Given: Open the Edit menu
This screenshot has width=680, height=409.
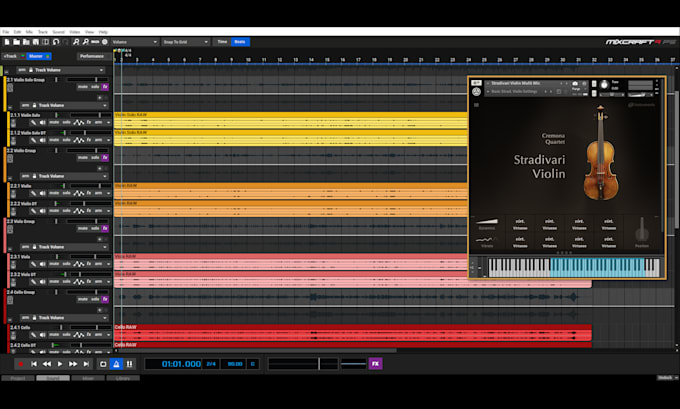Looking at the screenshot, I should tap(17, 32).
